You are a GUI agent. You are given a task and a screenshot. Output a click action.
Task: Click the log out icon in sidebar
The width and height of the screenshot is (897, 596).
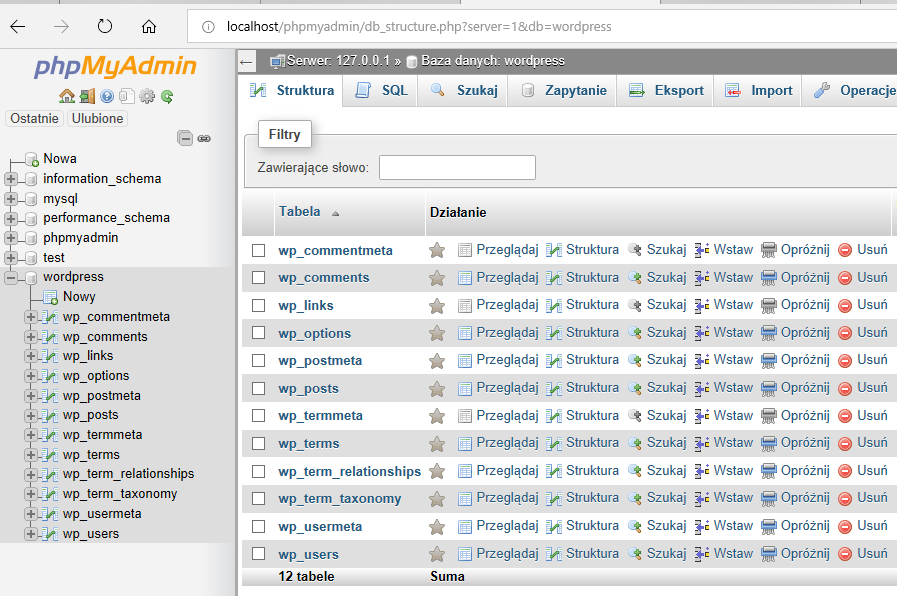[x=87, y=96]
